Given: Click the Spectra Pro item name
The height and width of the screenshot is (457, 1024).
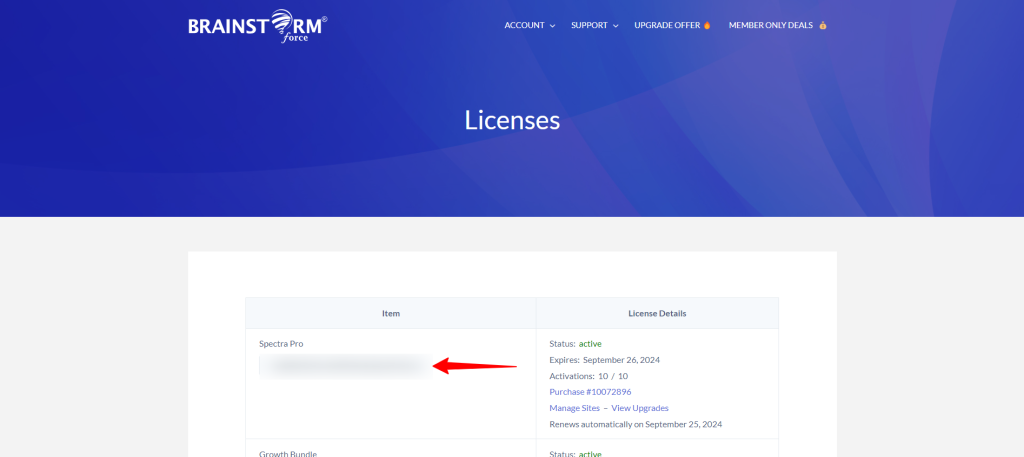Looking at the screenshot, I should coord(281,343).
